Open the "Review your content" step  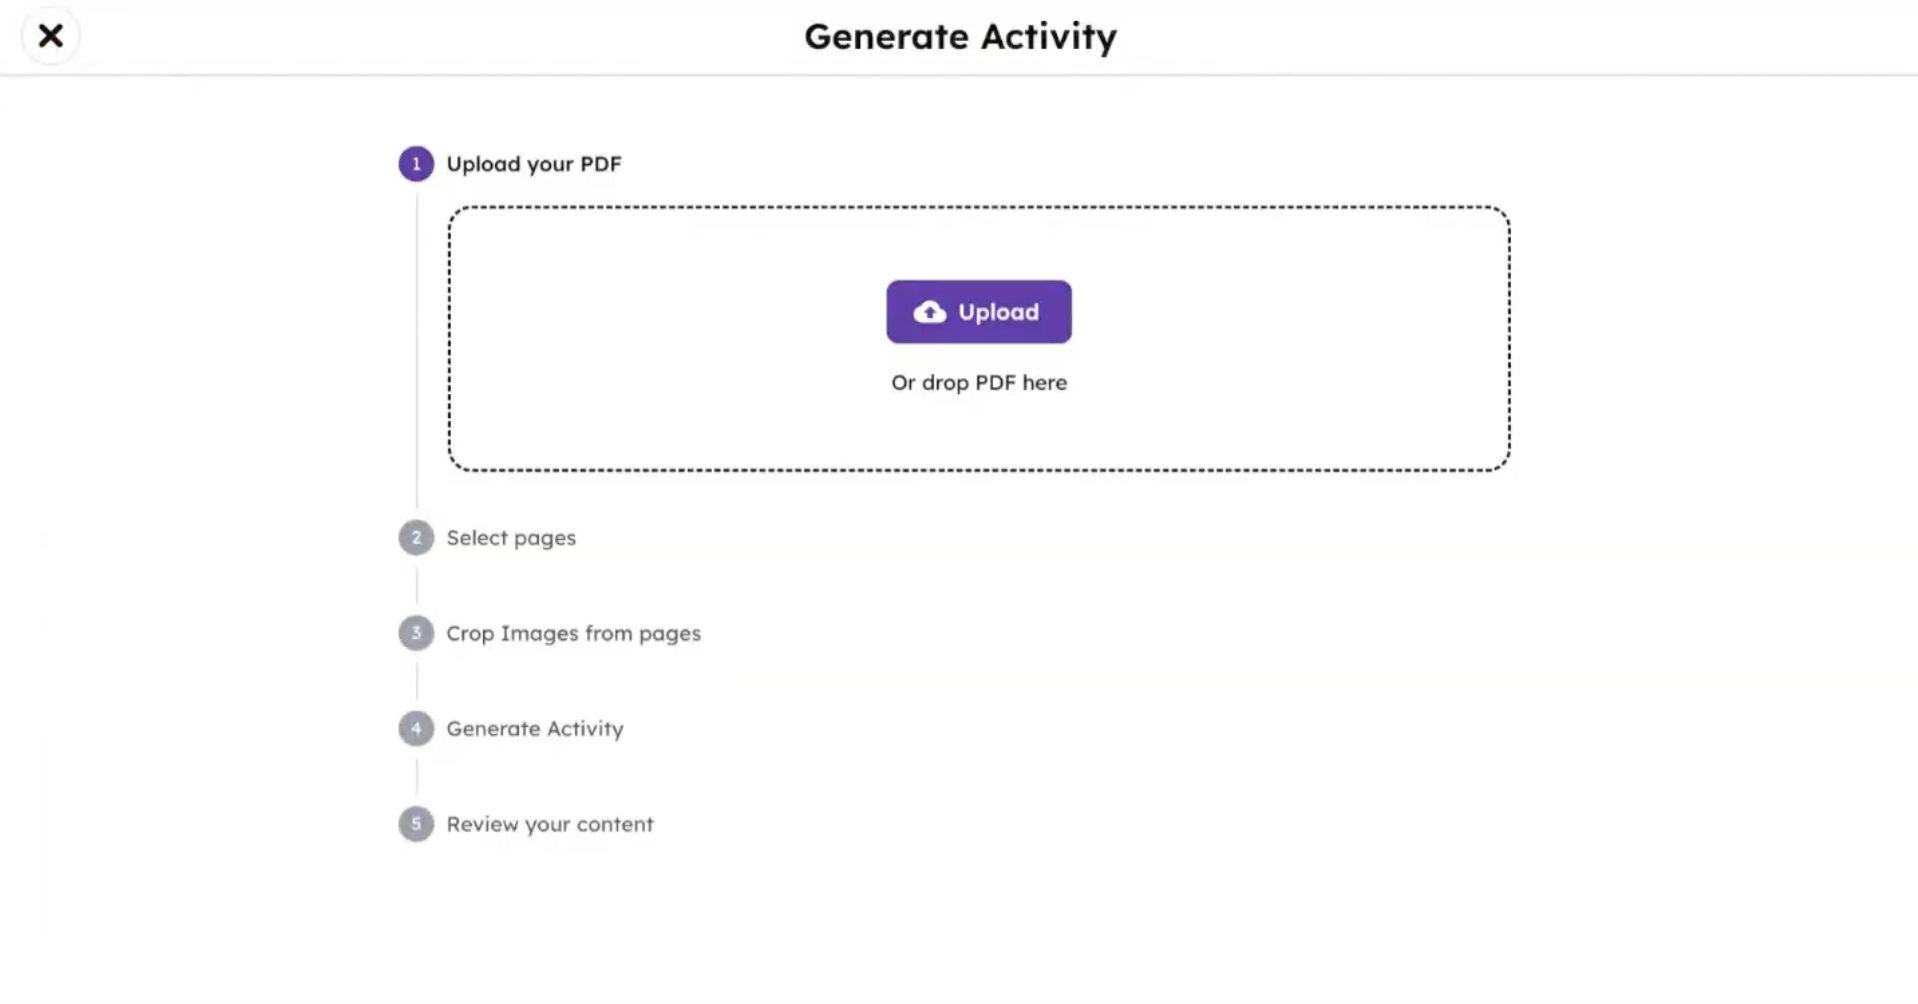tap(549, 824)
